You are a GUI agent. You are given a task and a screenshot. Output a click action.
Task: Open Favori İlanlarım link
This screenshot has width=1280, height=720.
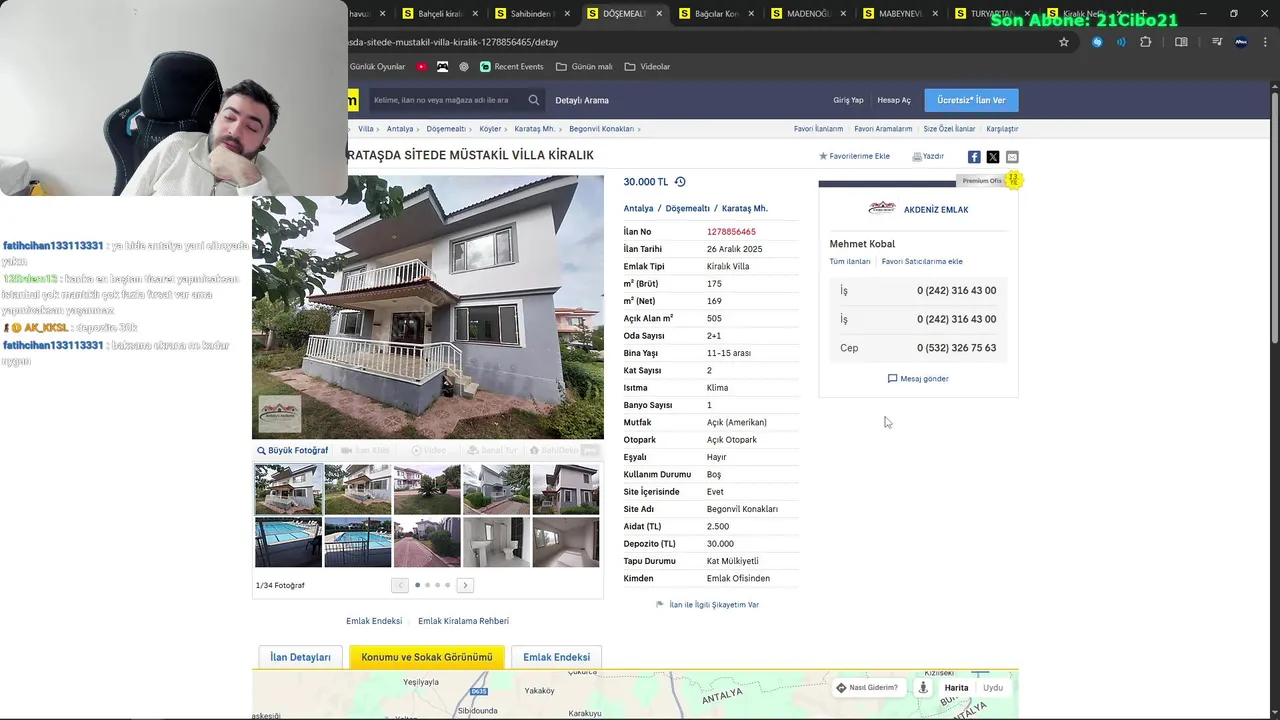tap(818, 129)
